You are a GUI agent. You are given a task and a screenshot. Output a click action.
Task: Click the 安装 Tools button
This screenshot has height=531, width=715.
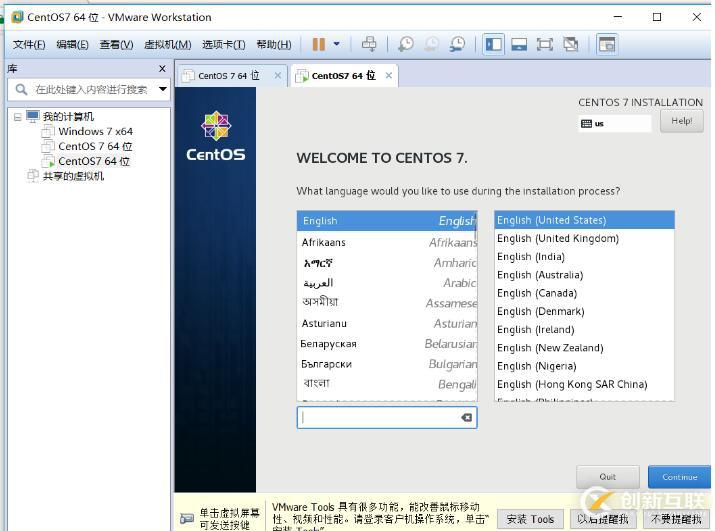(530, 519)
